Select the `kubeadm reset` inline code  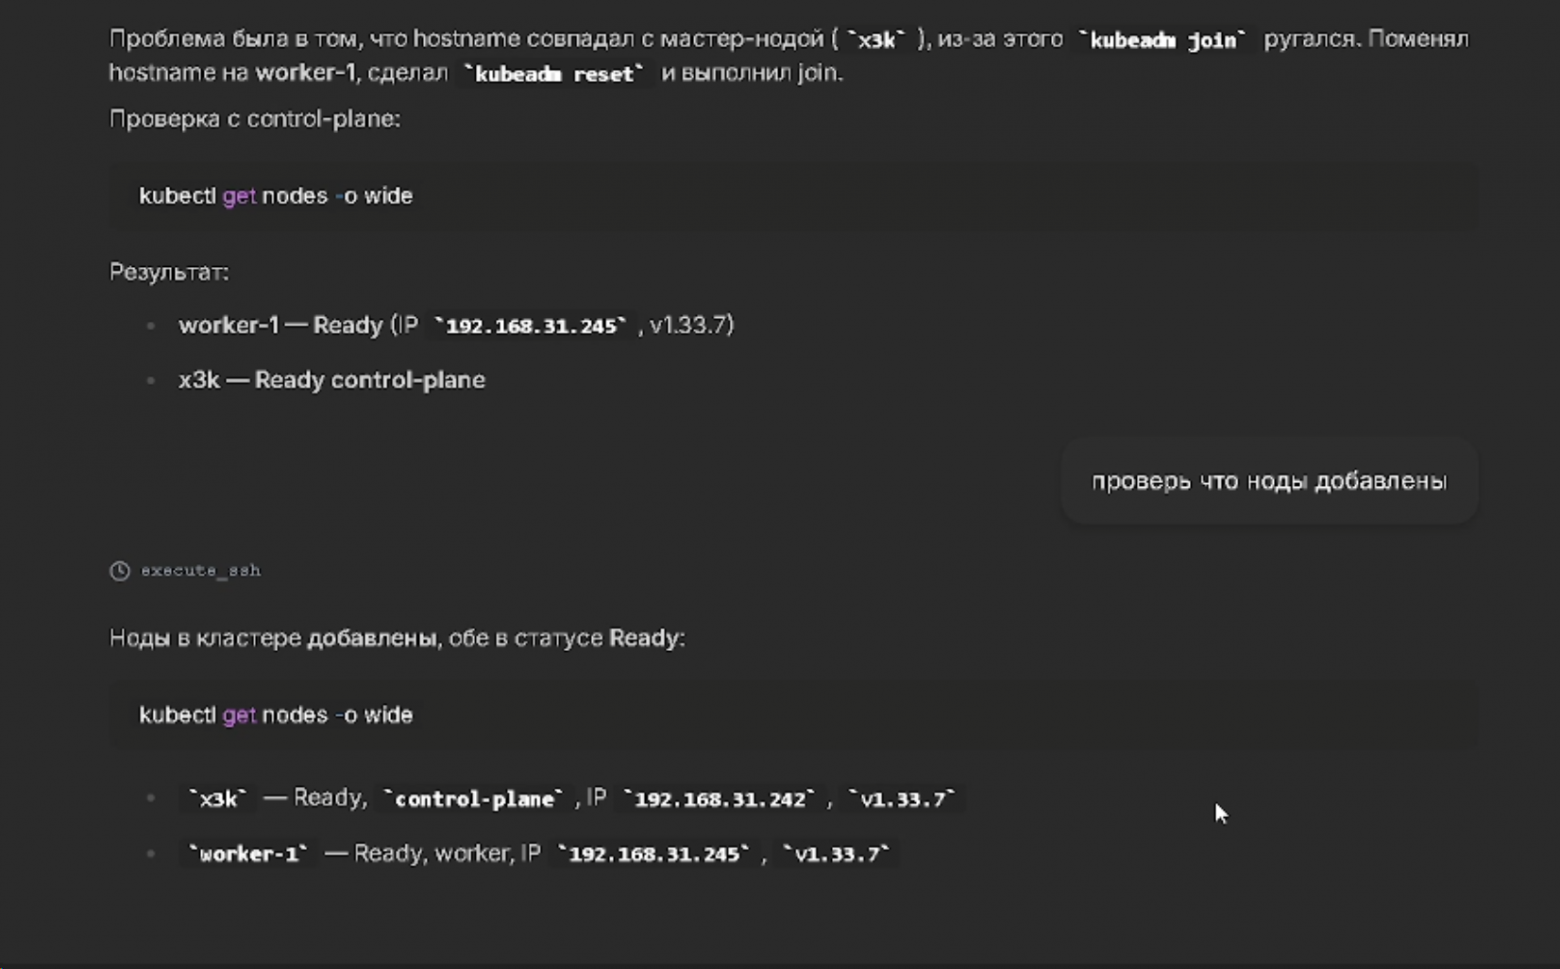(x=554, y=75)
